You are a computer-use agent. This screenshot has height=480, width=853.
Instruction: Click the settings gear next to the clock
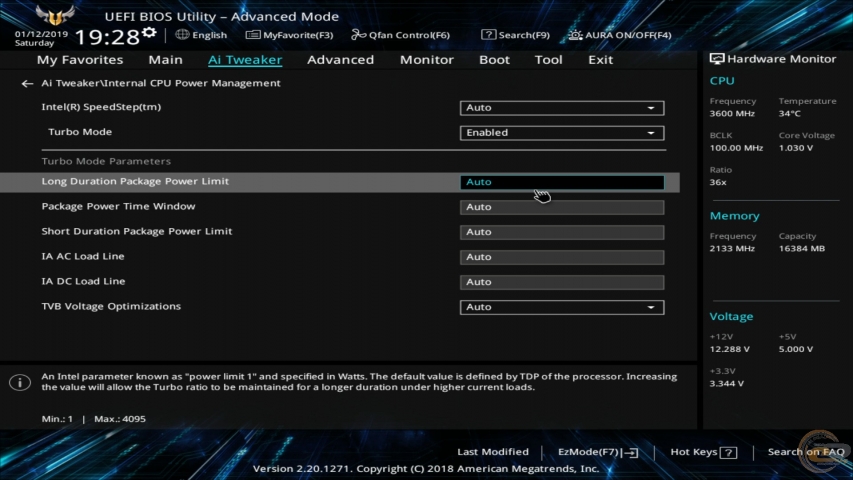pyautogui.click(x=149, y=33)
